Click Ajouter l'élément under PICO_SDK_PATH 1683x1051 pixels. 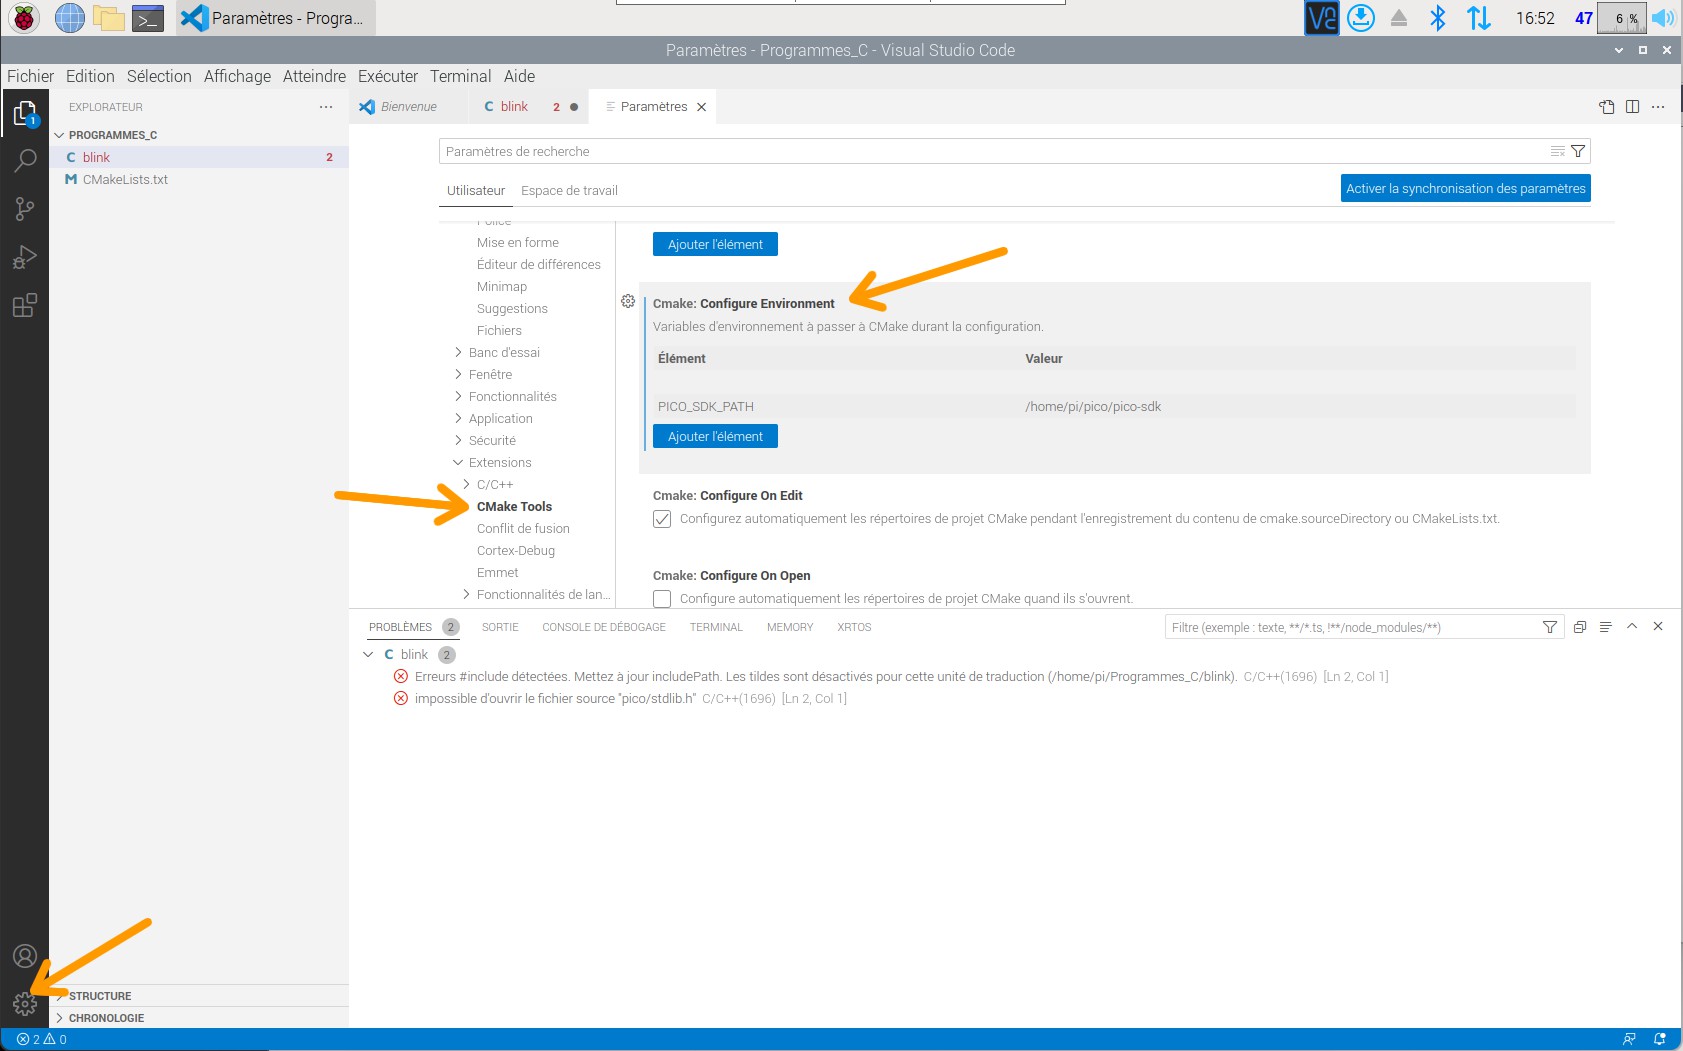click(x=715, y=436)
